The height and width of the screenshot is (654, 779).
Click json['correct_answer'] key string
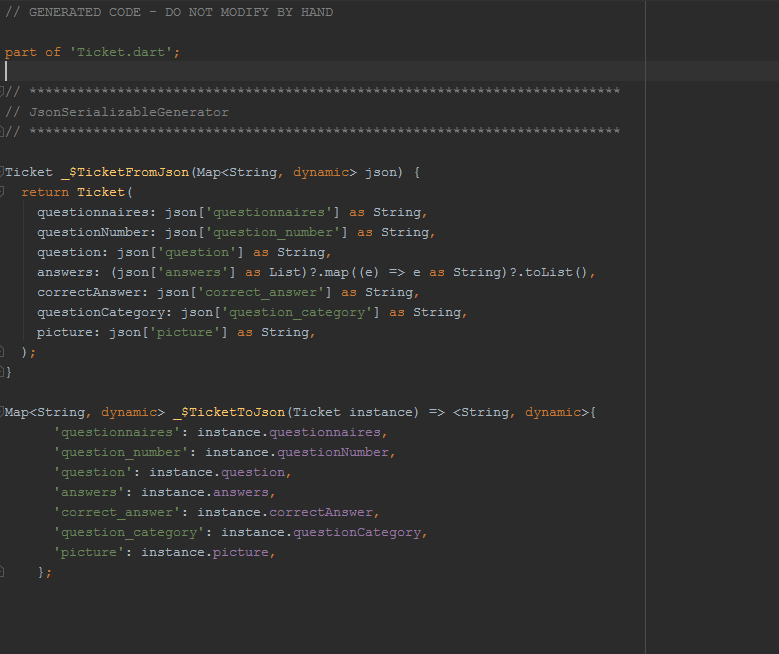tap(265, 292)
